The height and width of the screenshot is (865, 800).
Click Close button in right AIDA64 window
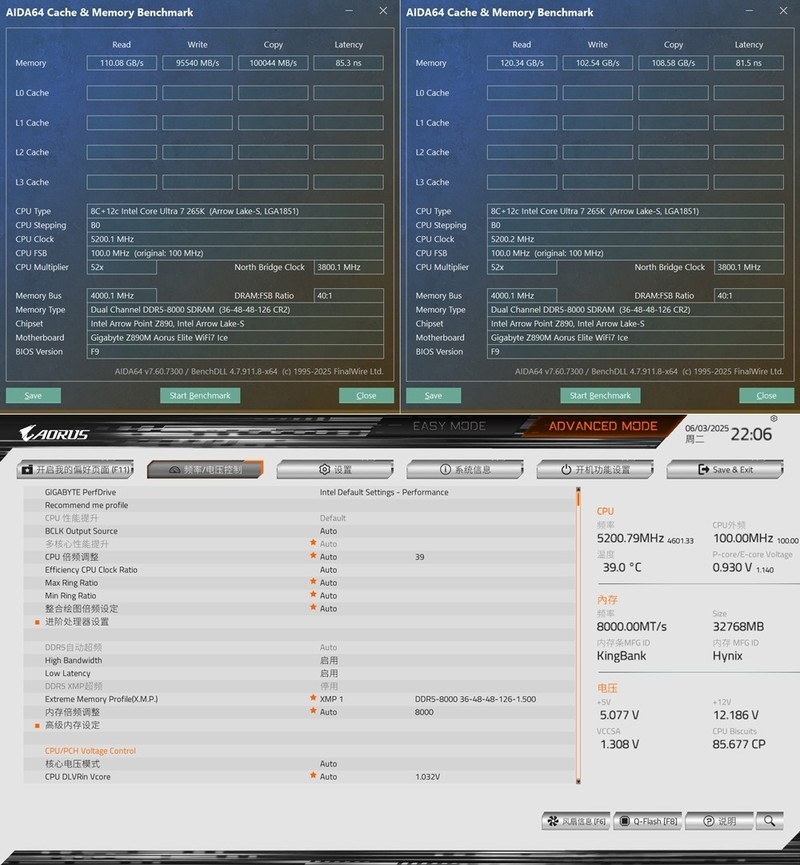[766, 395]
